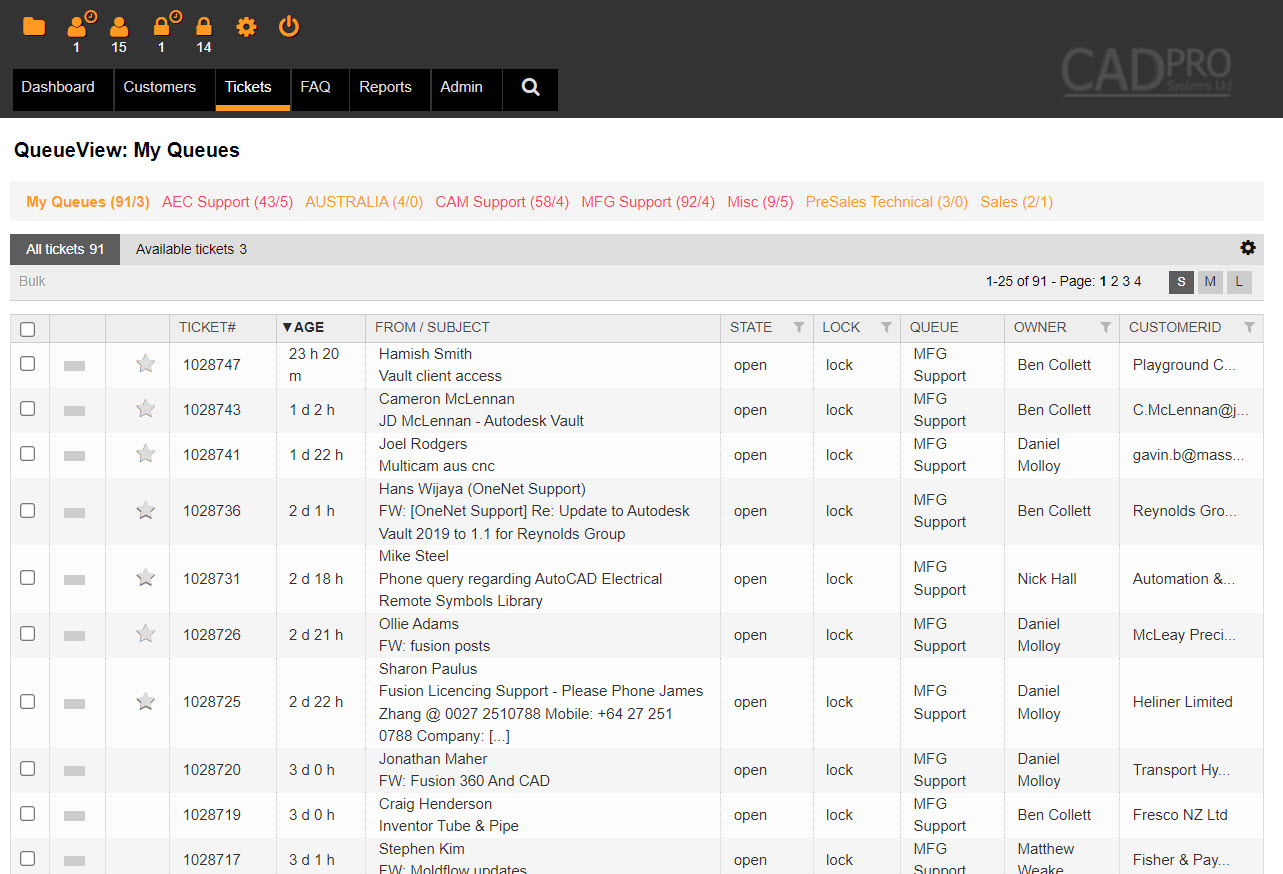
Task: Star ticket 1028731
Action: coord(146,578)
